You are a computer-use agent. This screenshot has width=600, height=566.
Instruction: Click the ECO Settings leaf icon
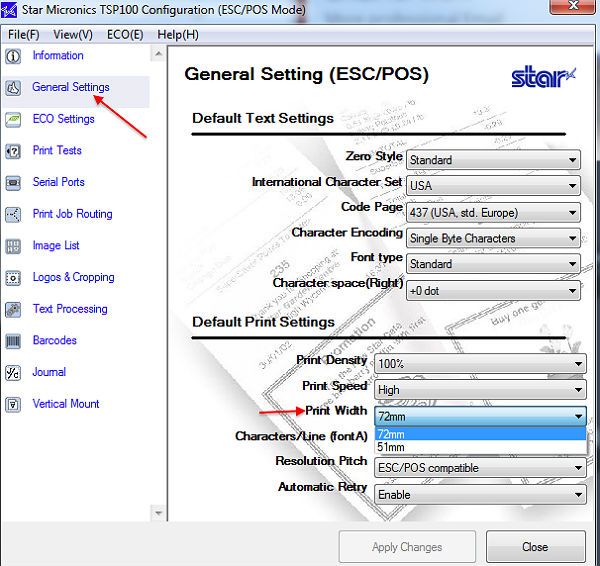click(x=13, y=120)
